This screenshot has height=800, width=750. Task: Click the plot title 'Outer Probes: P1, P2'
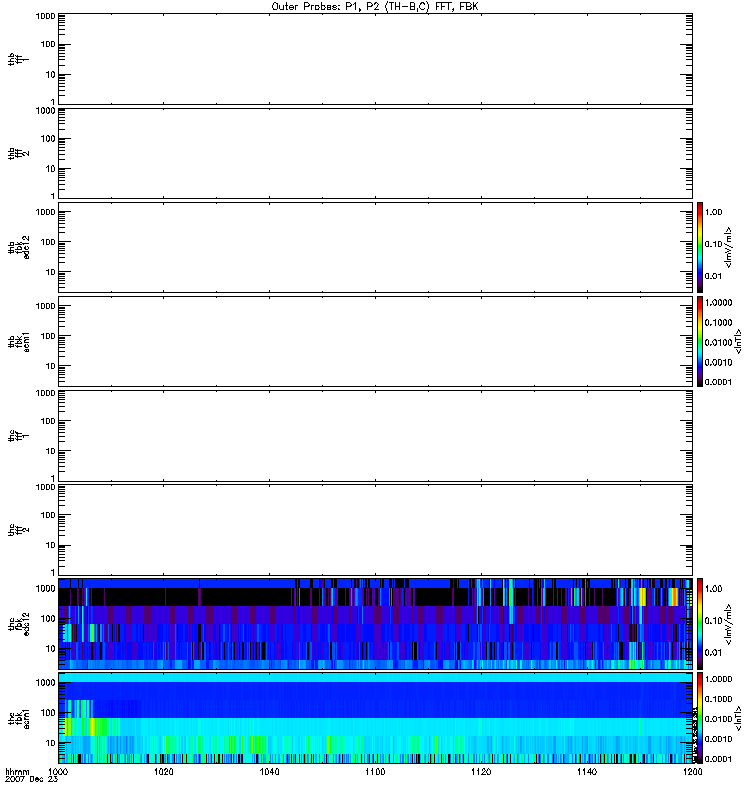click(x=375, y=6)
